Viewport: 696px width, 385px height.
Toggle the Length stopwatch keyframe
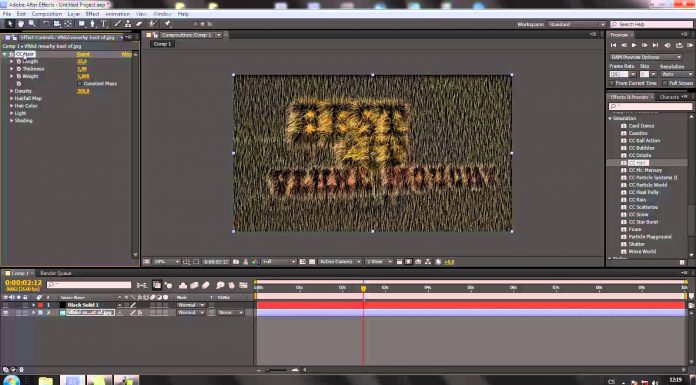click(19, 62)
